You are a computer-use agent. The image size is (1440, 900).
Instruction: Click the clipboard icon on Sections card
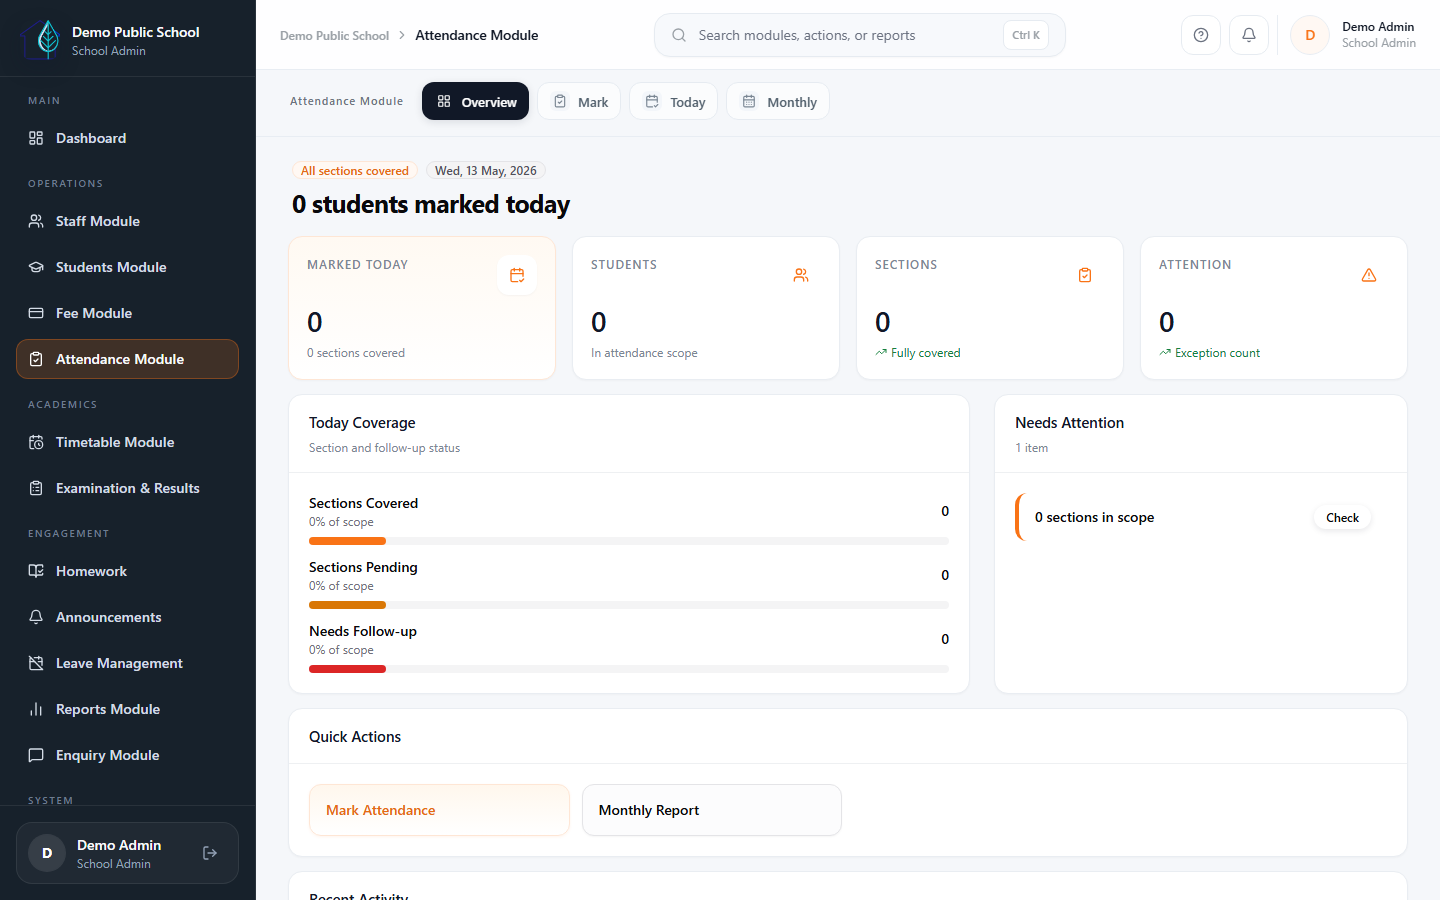(x=1085, y=275)
